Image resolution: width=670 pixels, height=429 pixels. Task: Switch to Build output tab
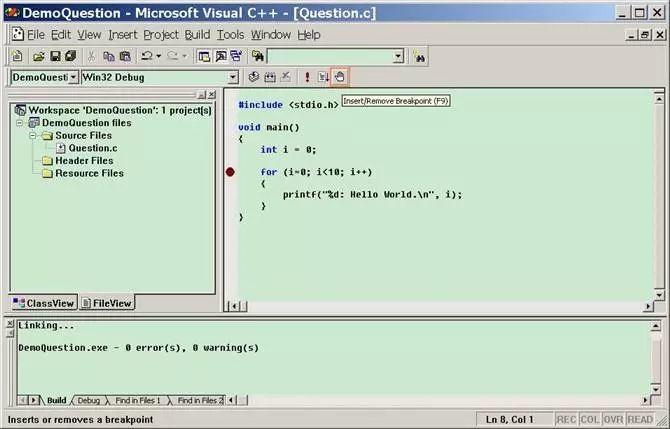56,400
